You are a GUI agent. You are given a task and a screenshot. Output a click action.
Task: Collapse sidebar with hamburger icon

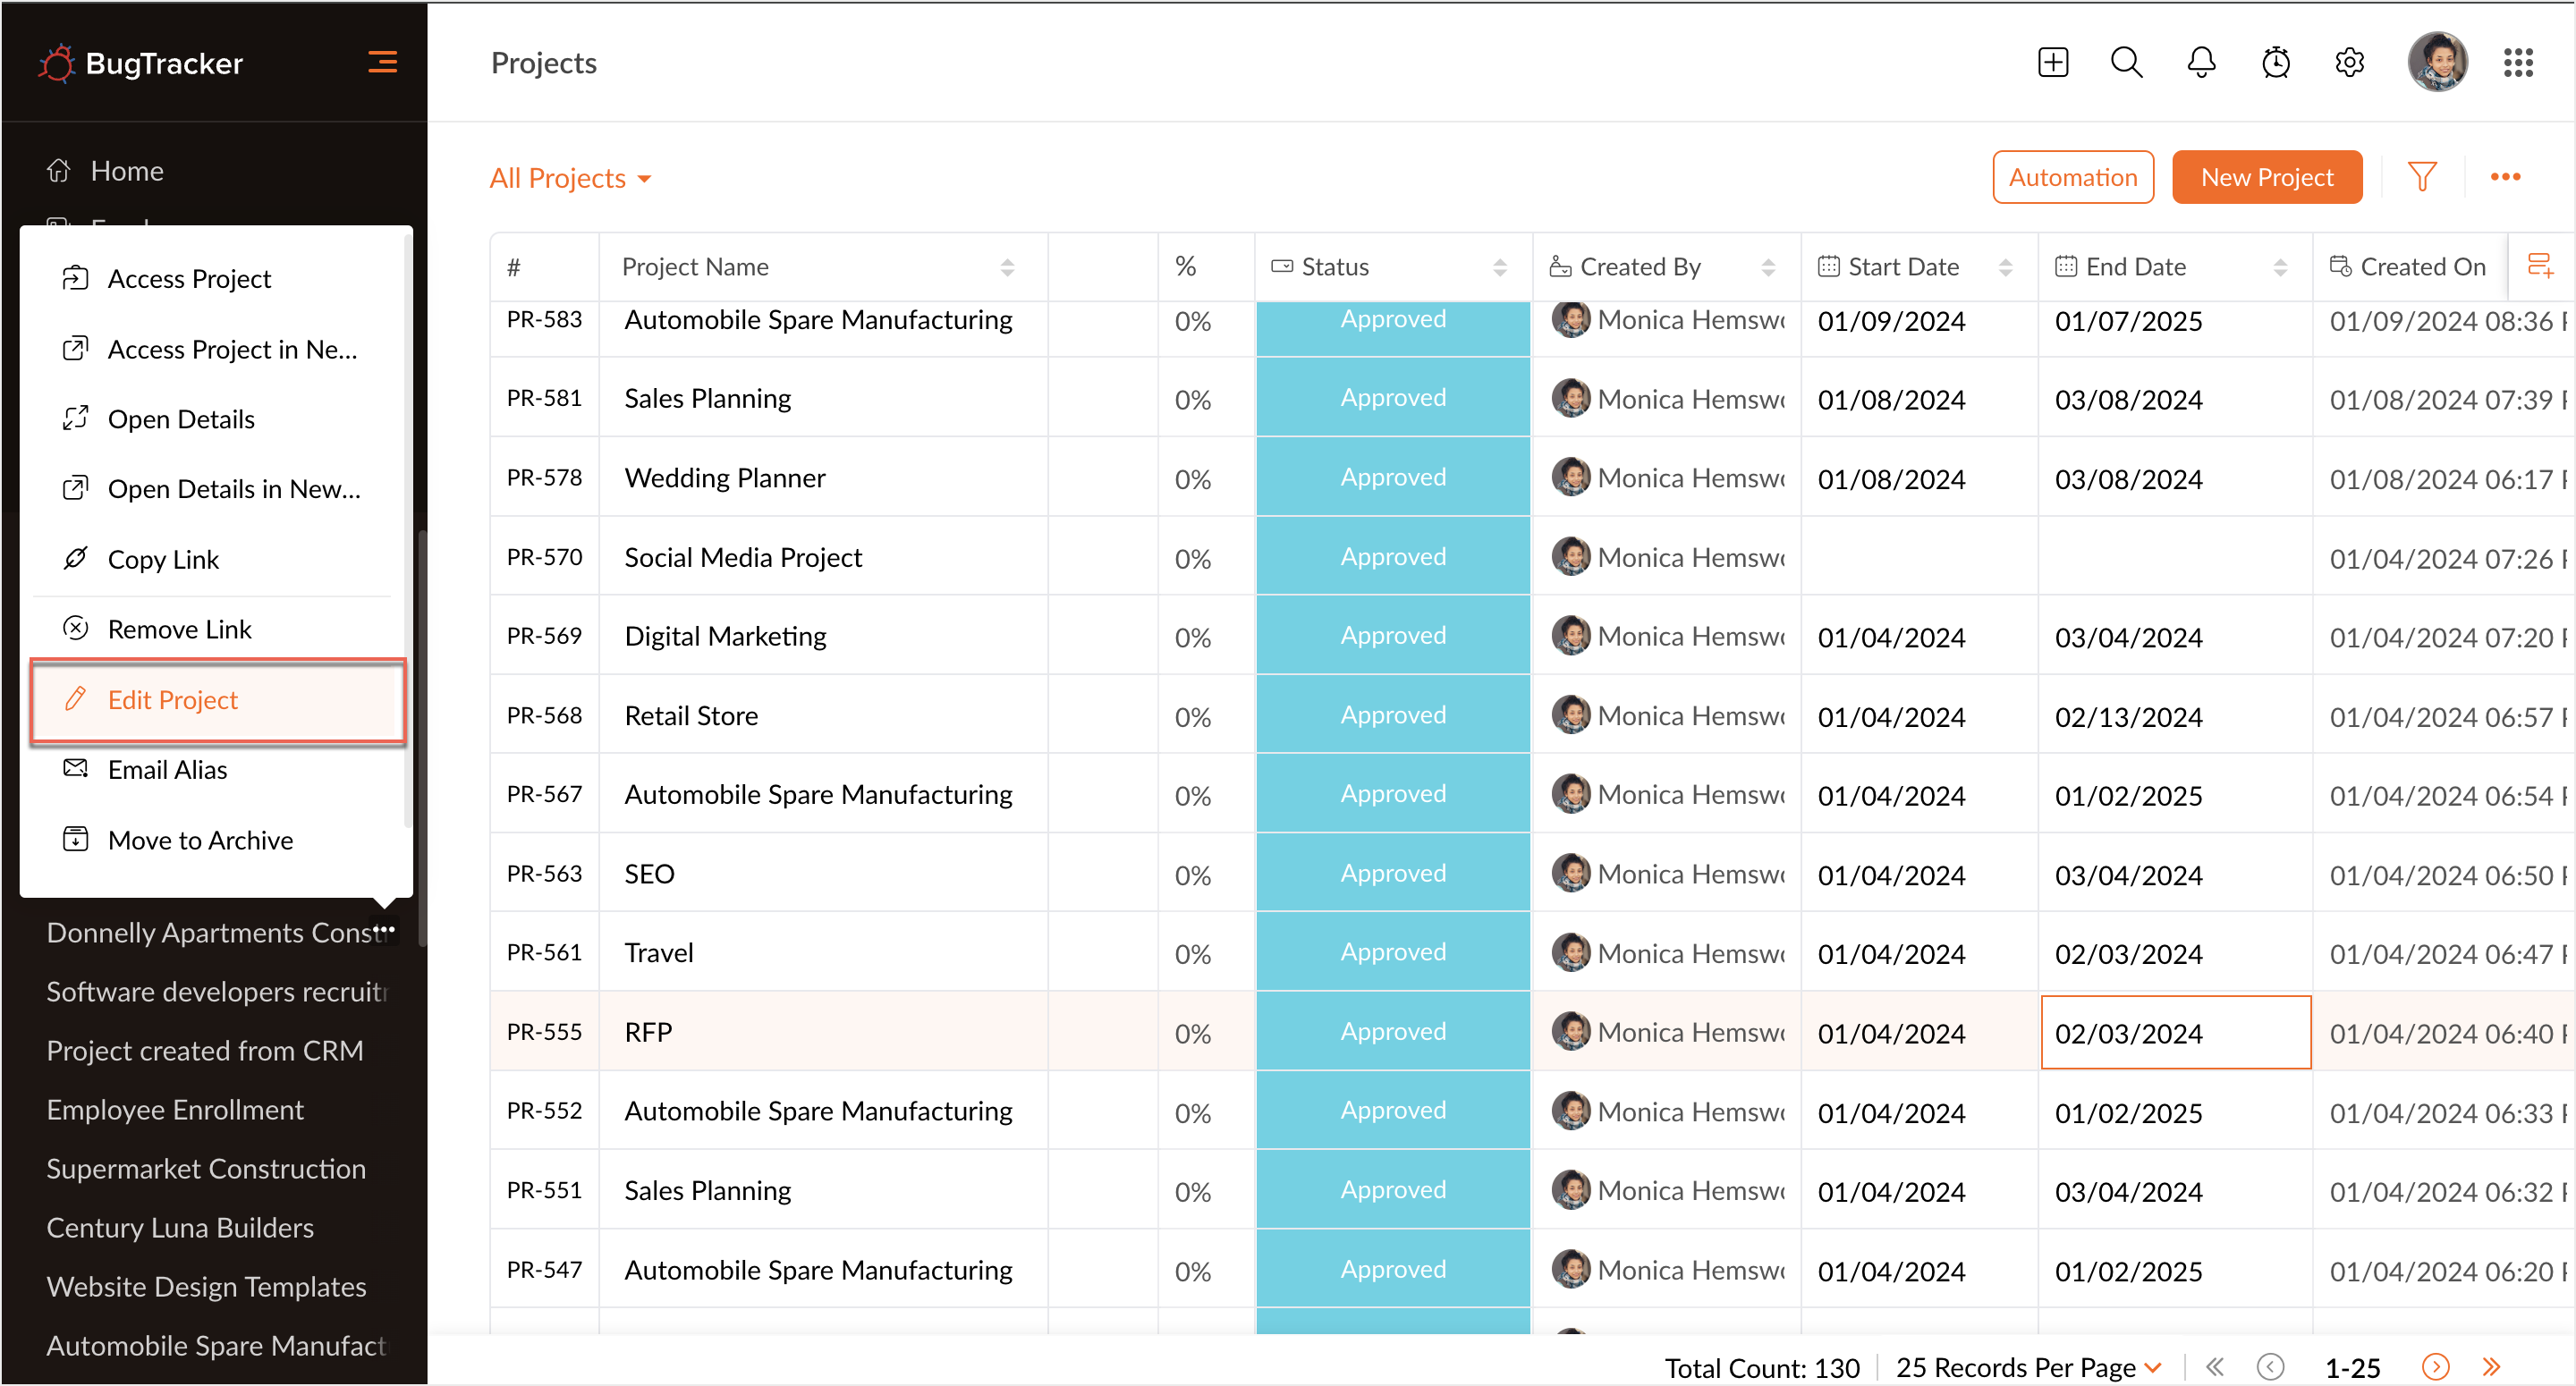tap(382, 62)
